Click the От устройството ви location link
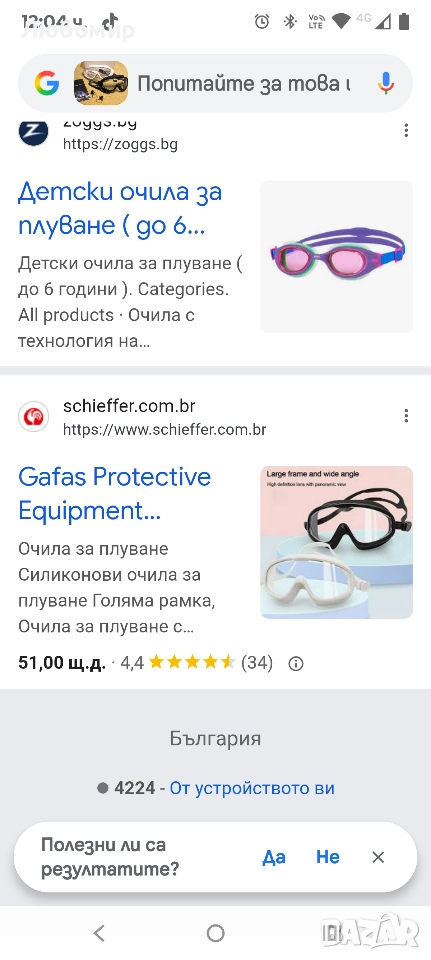The width and height of the screenshot is (431, 960). [252, 788]
